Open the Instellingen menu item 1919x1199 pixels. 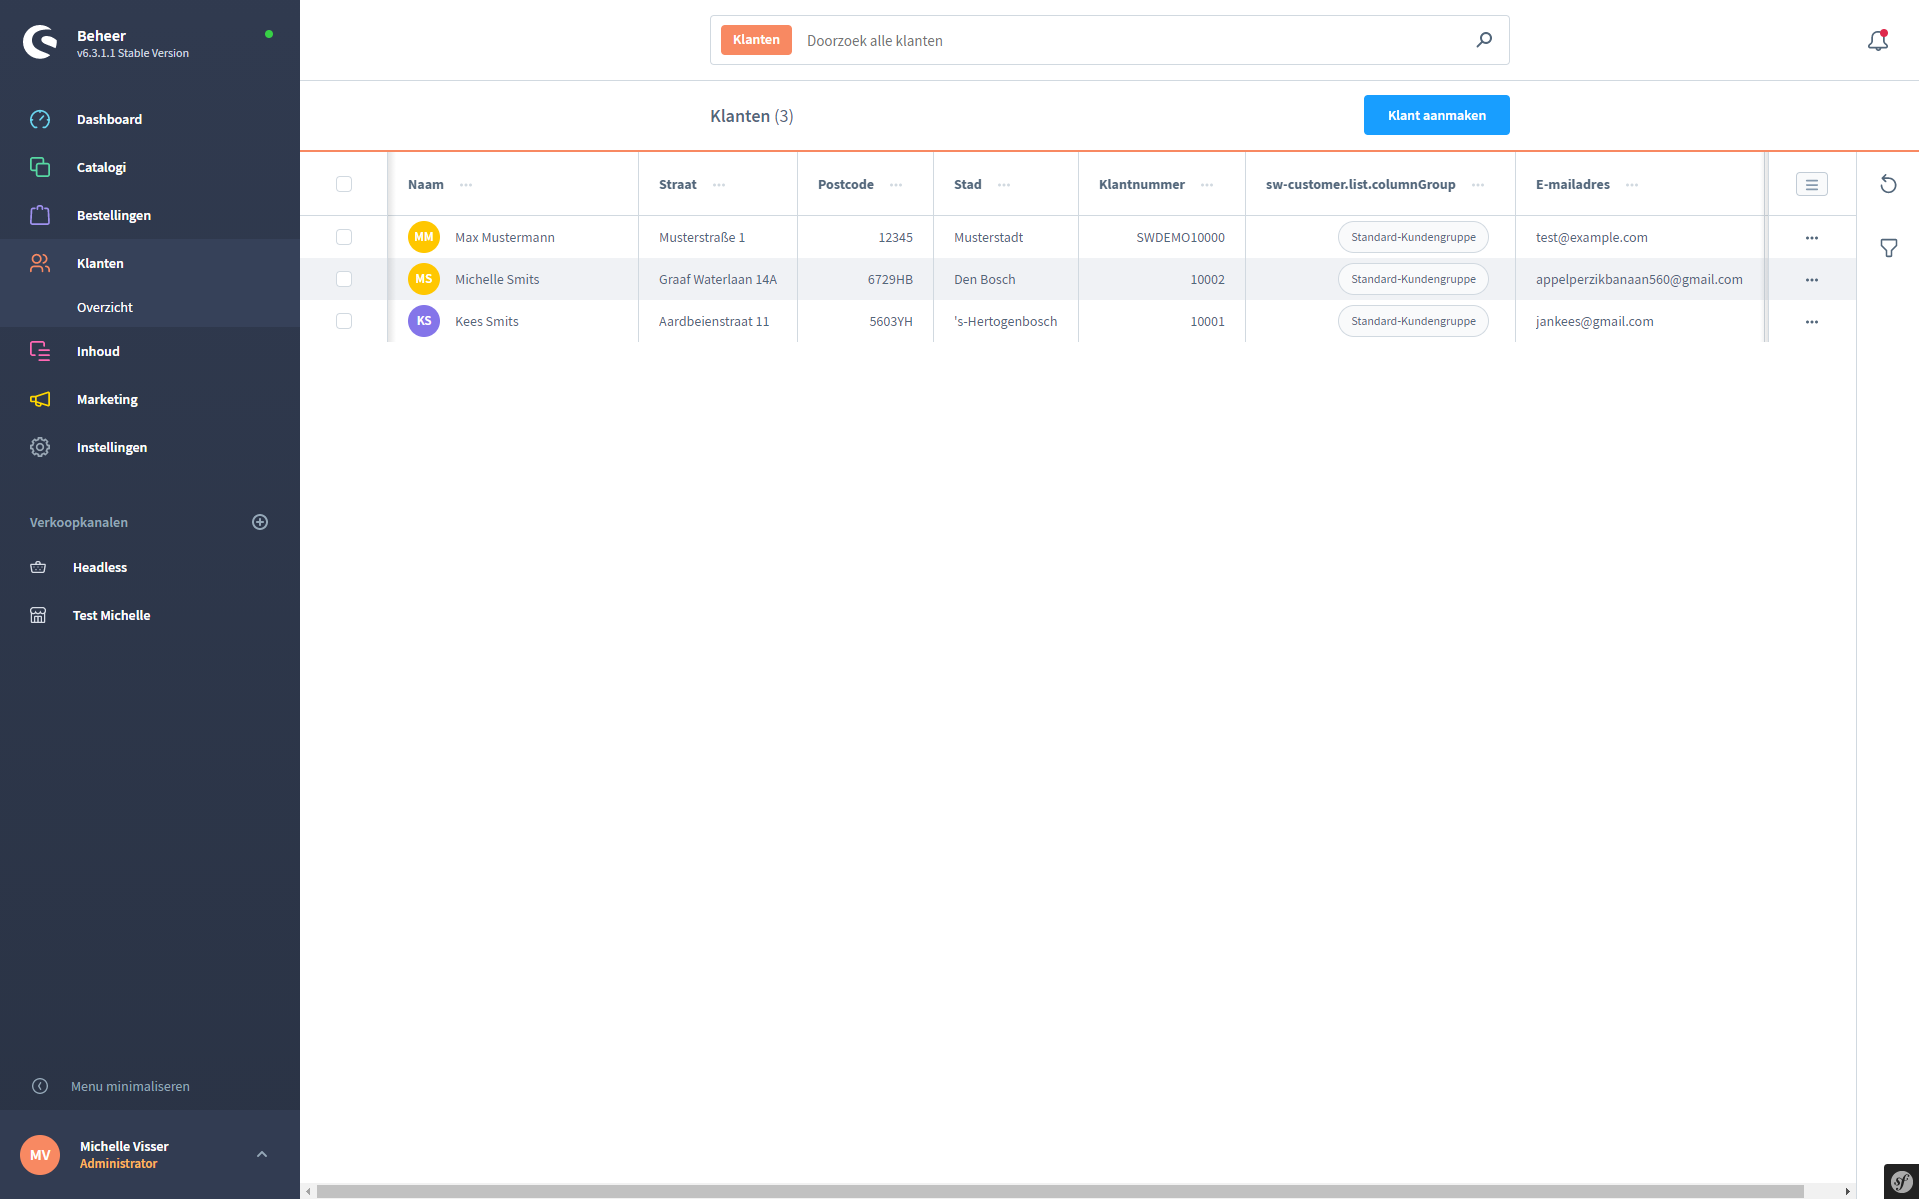(x=112, y=447)
